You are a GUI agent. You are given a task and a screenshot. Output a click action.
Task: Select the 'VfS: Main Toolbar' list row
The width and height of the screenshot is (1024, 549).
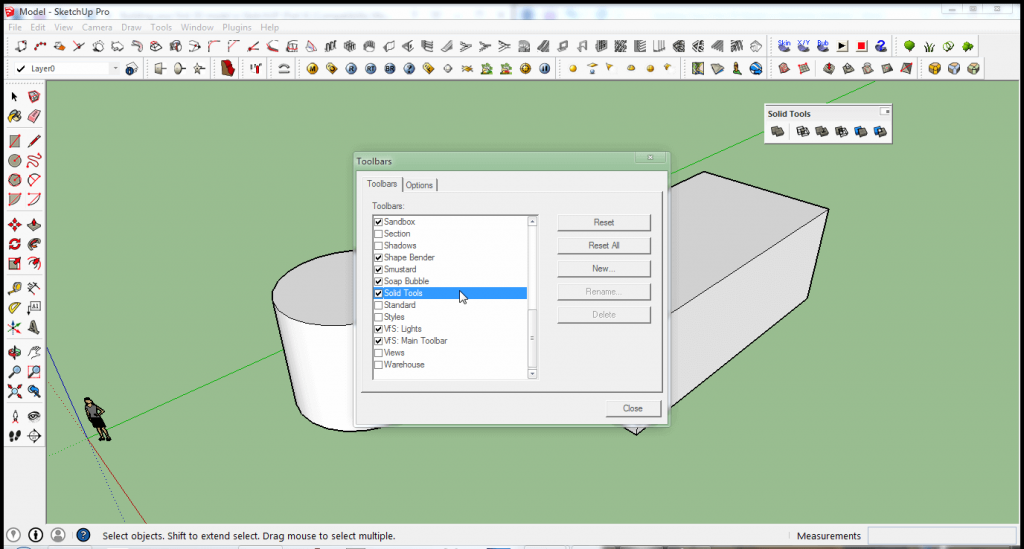(x=450, y=341)
